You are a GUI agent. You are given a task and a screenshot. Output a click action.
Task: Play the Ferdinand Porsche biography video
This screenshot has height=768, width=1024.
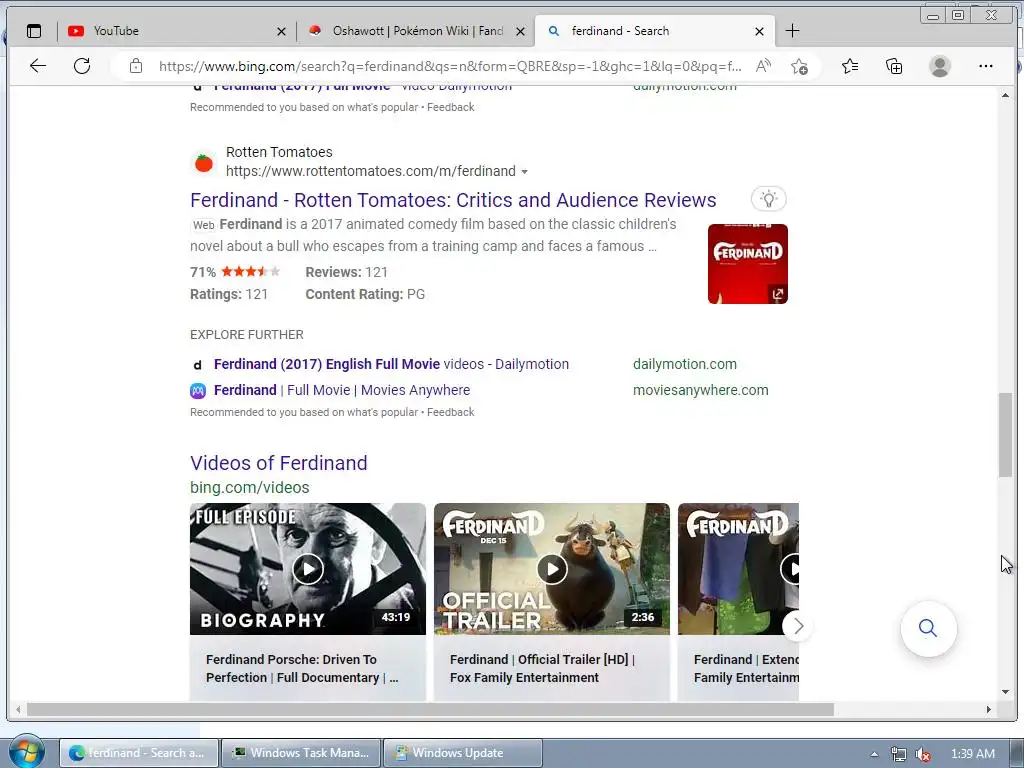[308, 569]
